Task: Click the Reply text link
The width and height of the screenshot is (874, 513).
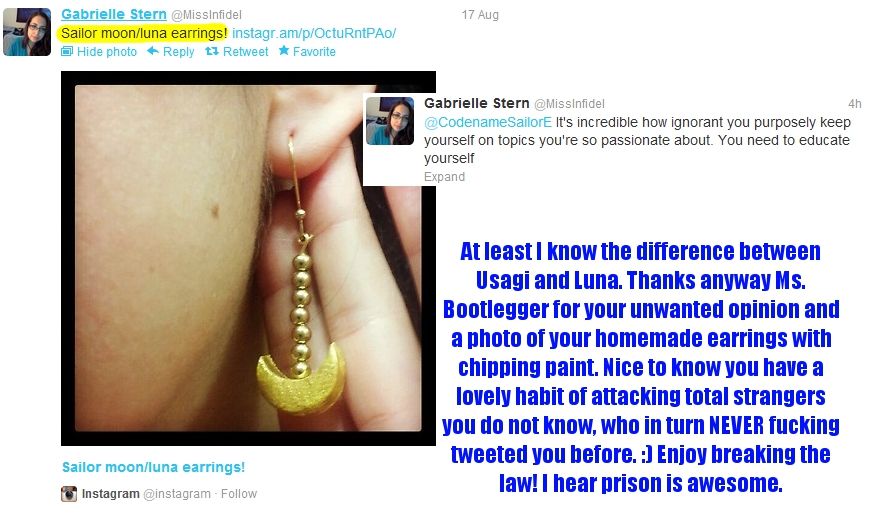Action: [x=178, y=52]
